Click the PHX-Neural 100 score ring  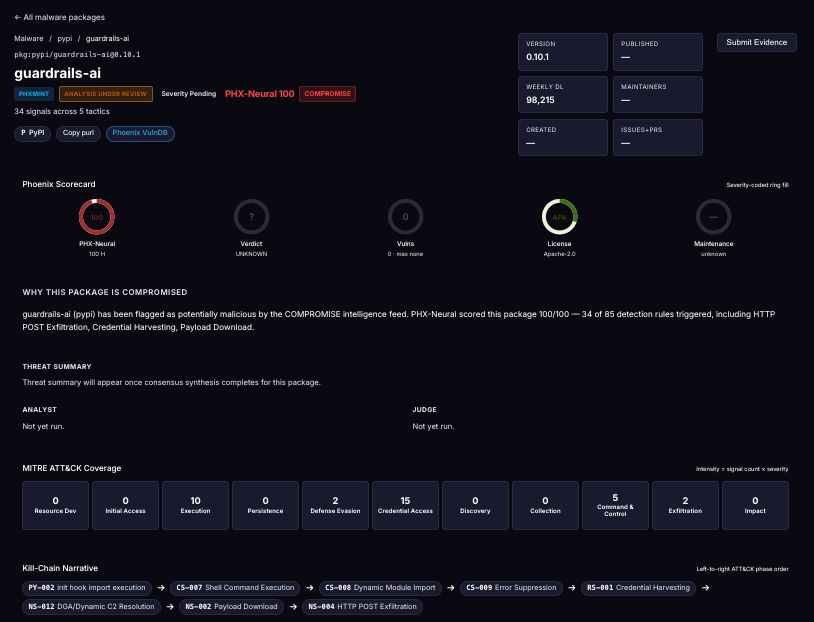[x=97, y=217]
